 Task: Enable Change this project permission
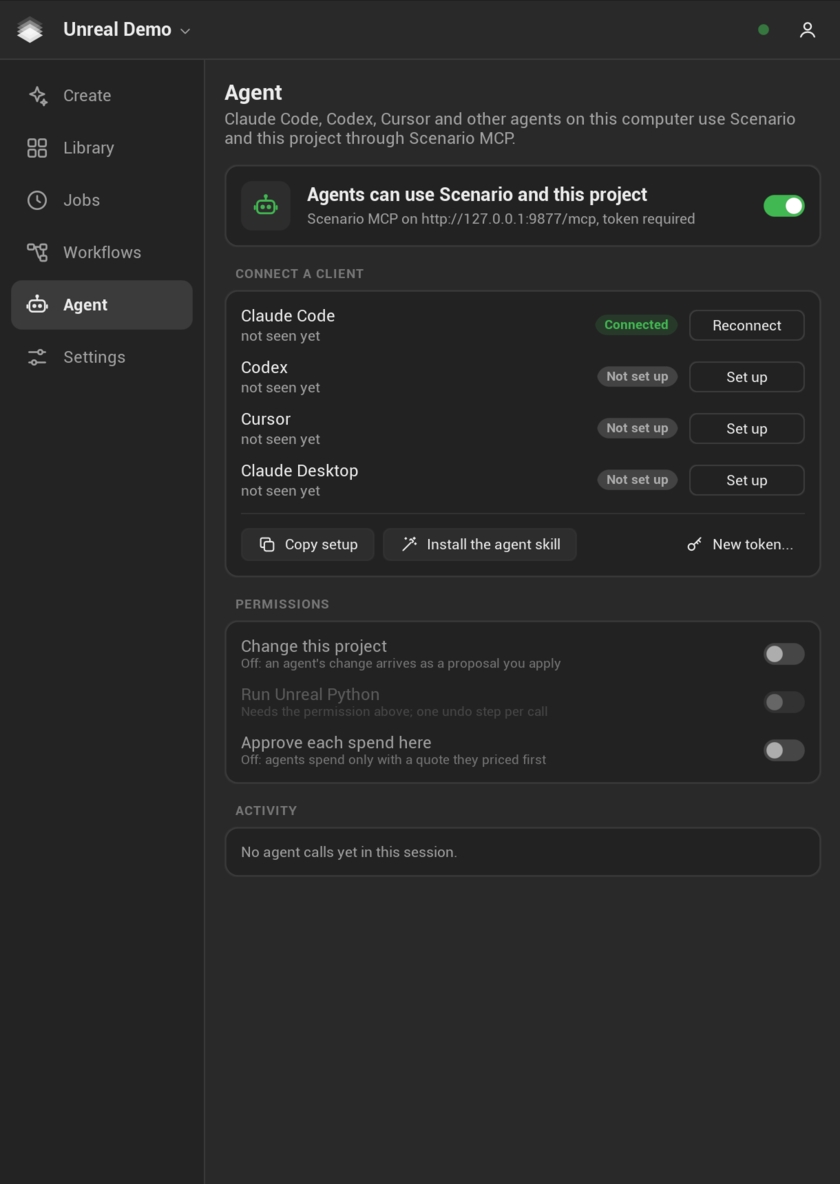tap(784, 654)
